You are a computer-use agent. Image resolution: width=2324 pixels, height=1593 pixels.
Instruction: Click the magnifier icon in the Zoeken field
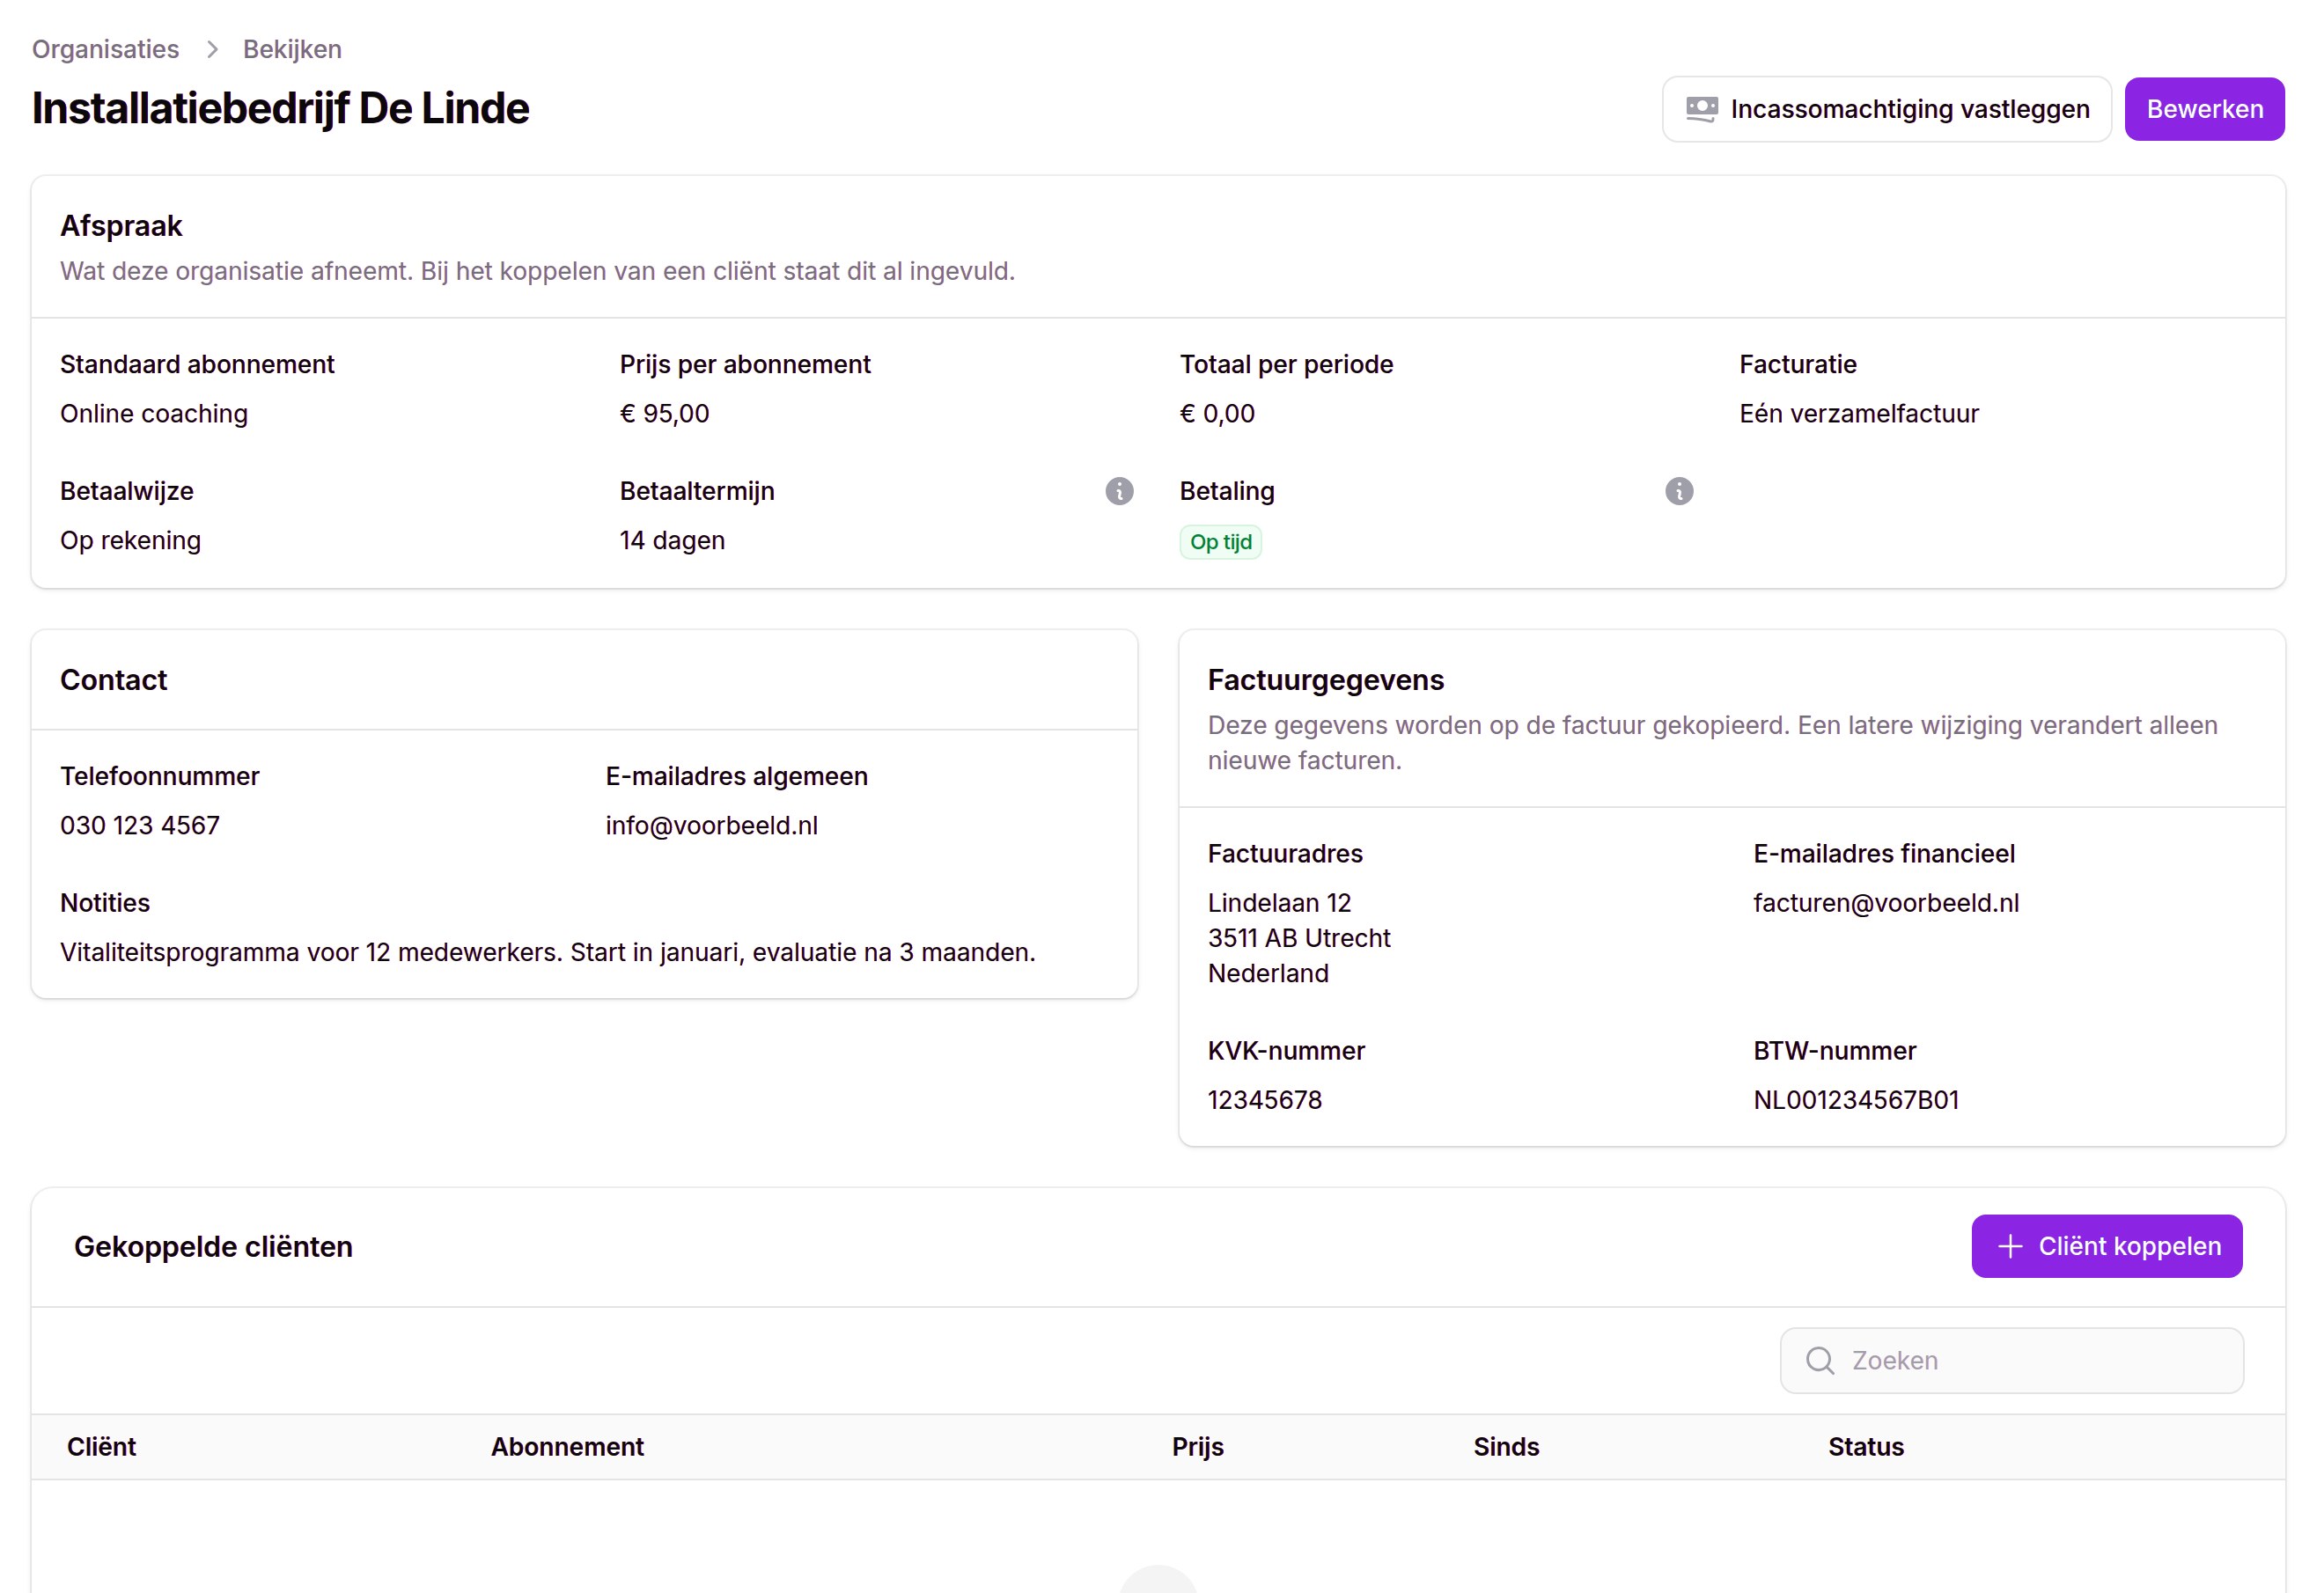pos(1820,1360)
